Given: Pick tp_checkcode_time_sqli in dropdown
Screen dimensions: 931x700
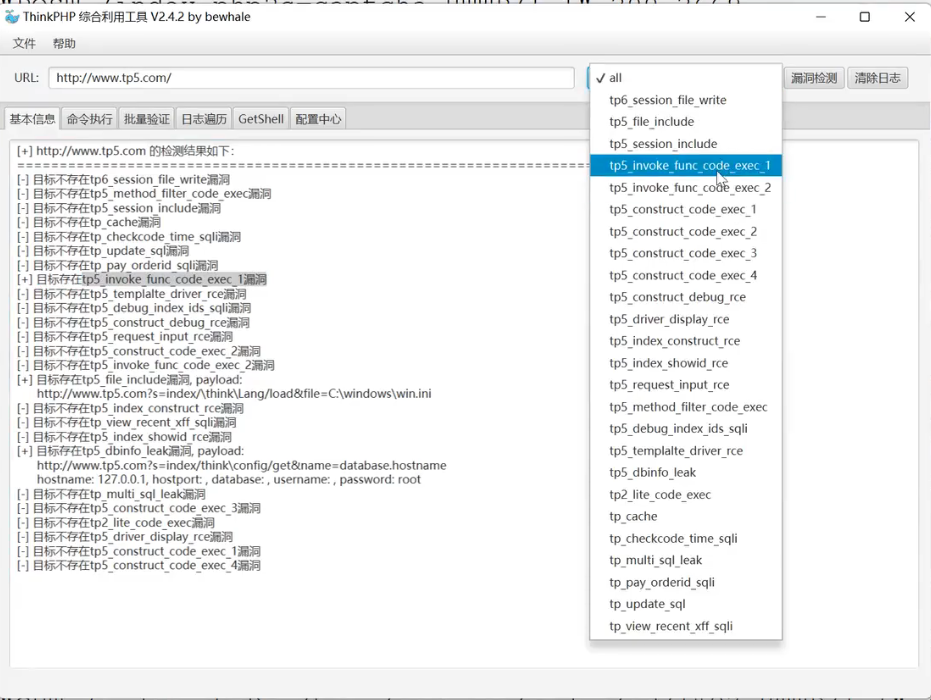Looking at the screenshot, I should click(x=686, y=539).
